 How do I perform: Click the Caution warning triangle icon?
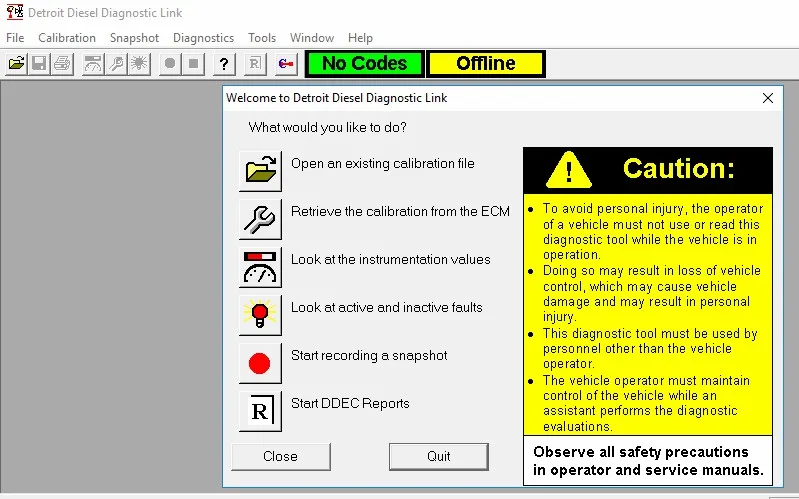[569, 170]
